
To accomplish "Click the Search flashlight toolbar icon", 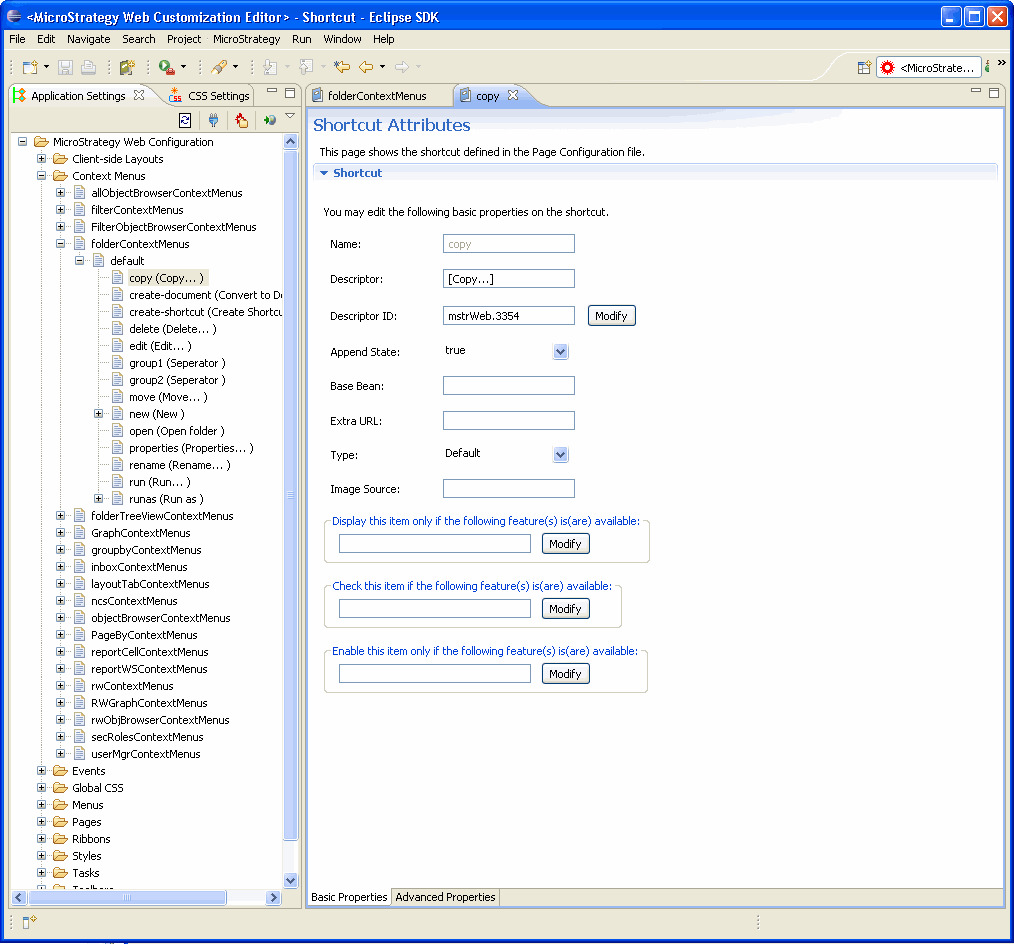I will click(219, 67).
